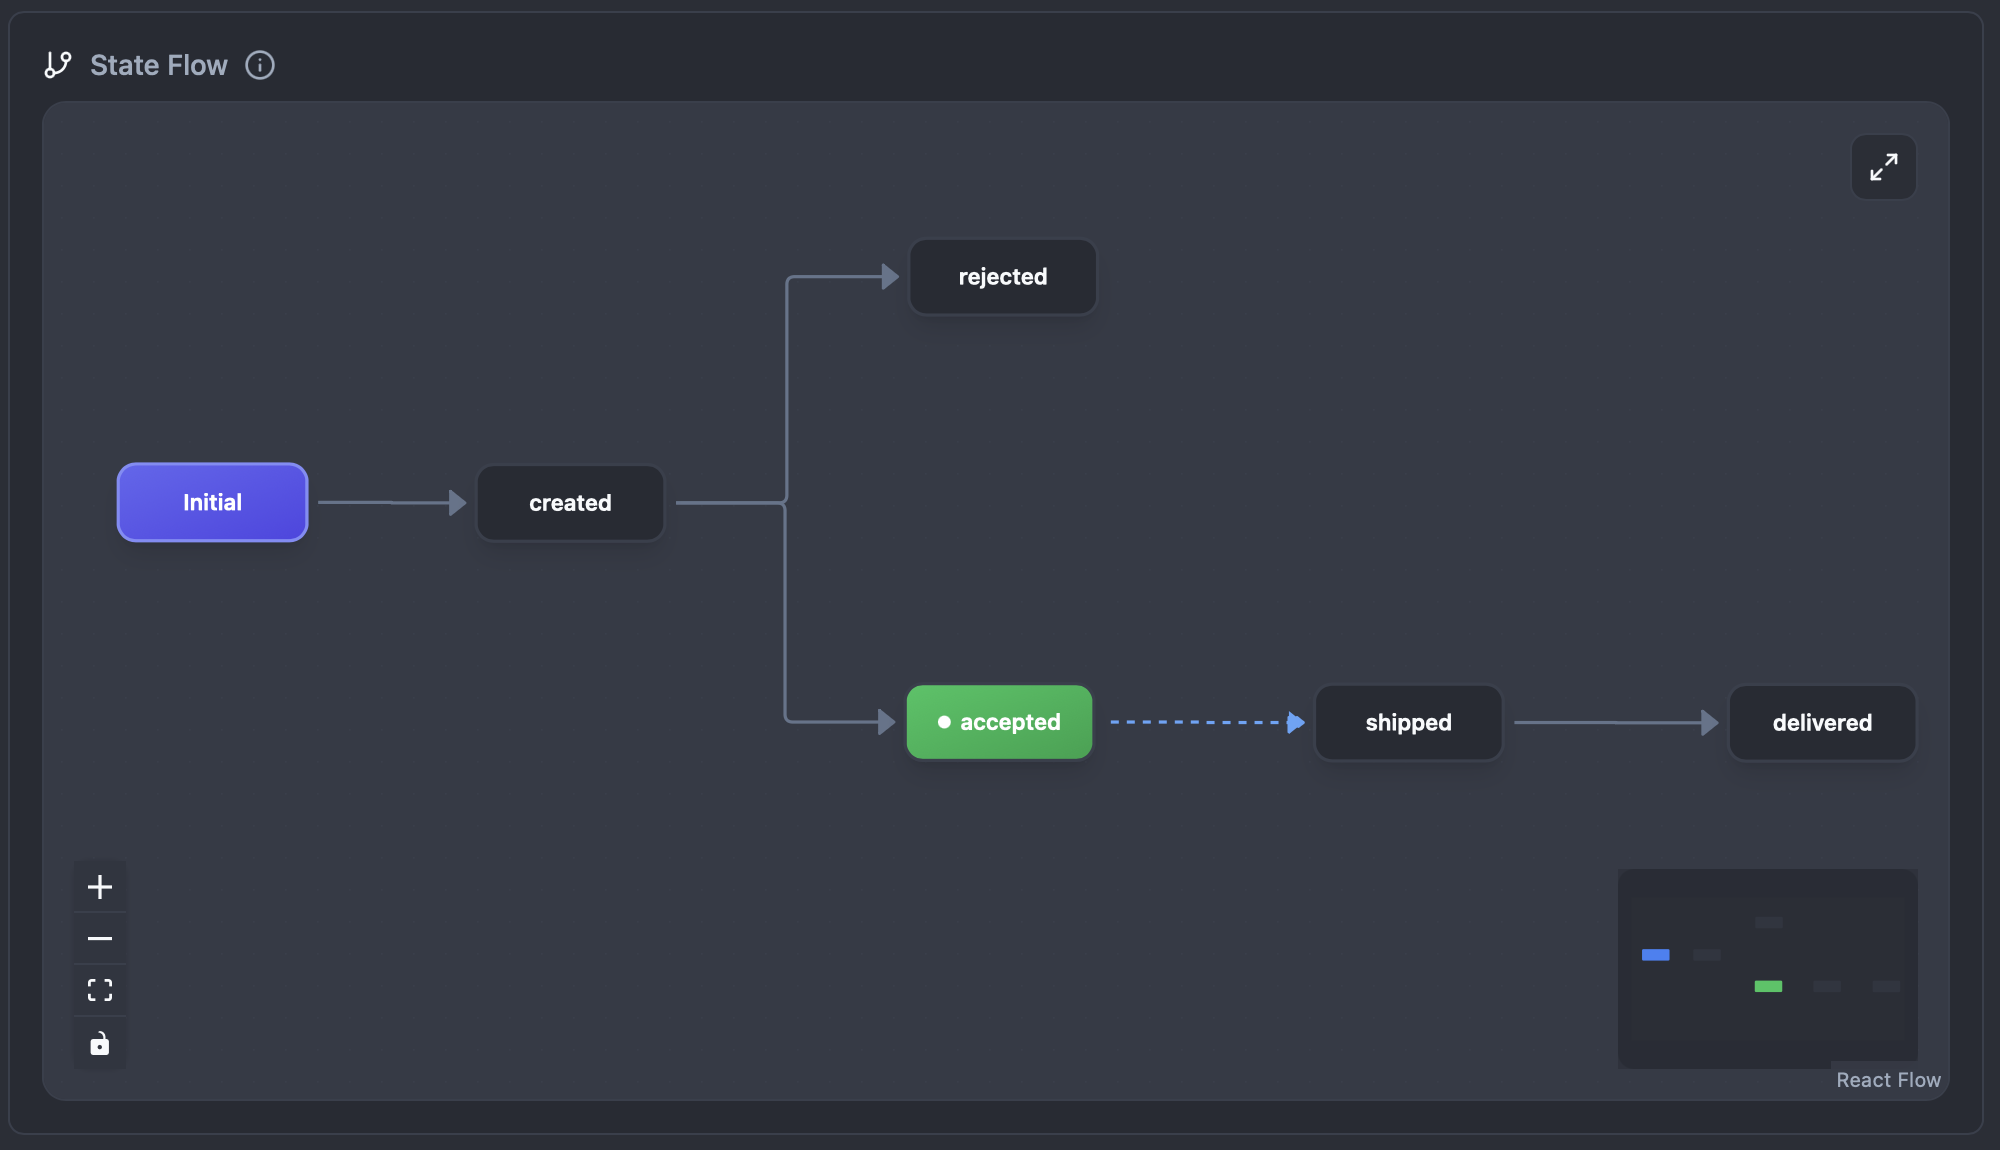This screenshot has width=2000, height=1150.
Task: Click the dashed edge between accepted and shipped
Action: [x=1200, y=722]
